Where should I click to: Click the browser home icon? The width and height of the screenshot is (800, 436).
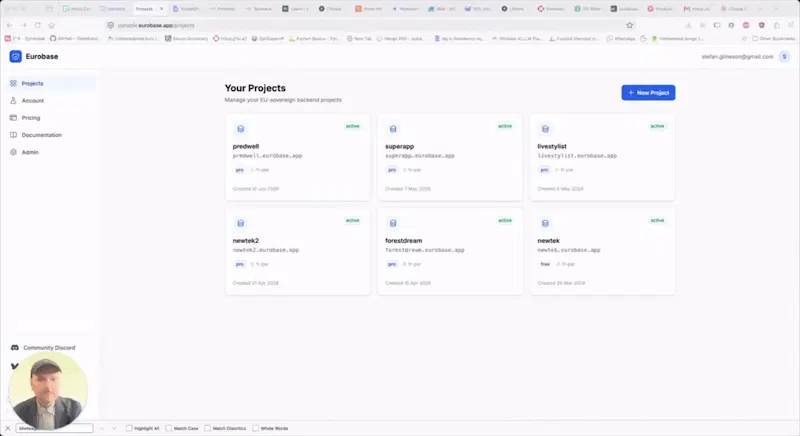52,25
